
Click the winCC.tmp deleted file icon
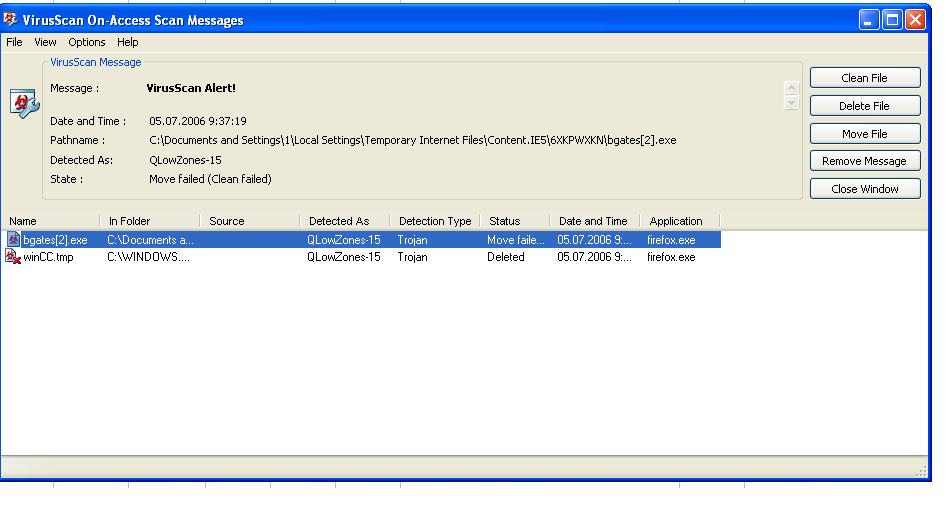(x=13, y=257)
